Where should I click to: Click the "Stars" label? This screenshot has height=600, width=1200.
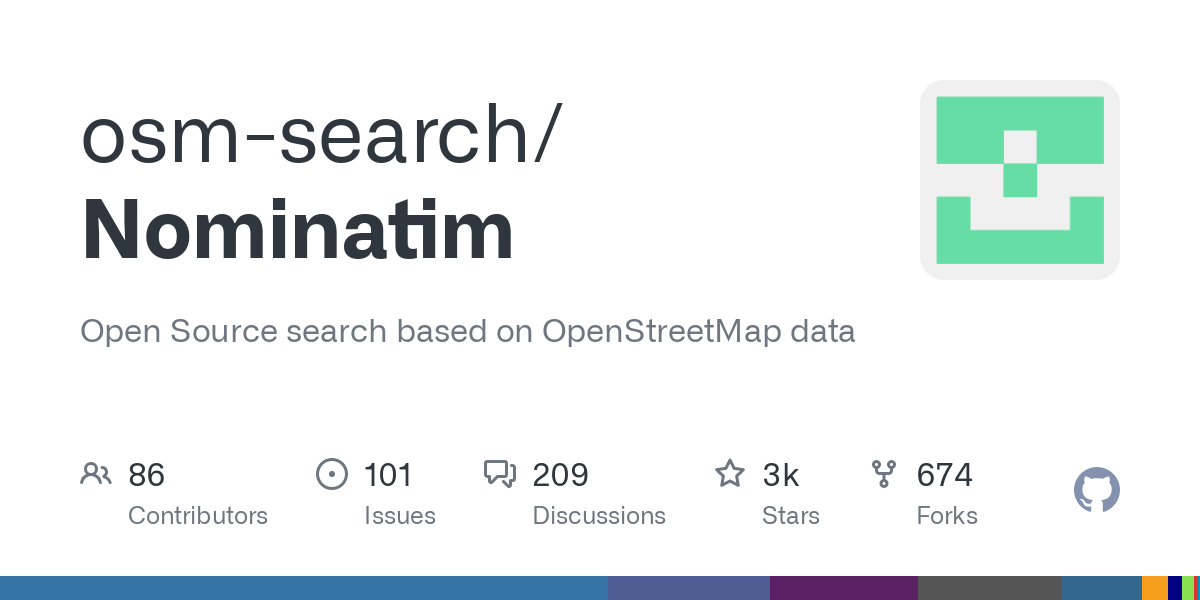tap(791, 516)
